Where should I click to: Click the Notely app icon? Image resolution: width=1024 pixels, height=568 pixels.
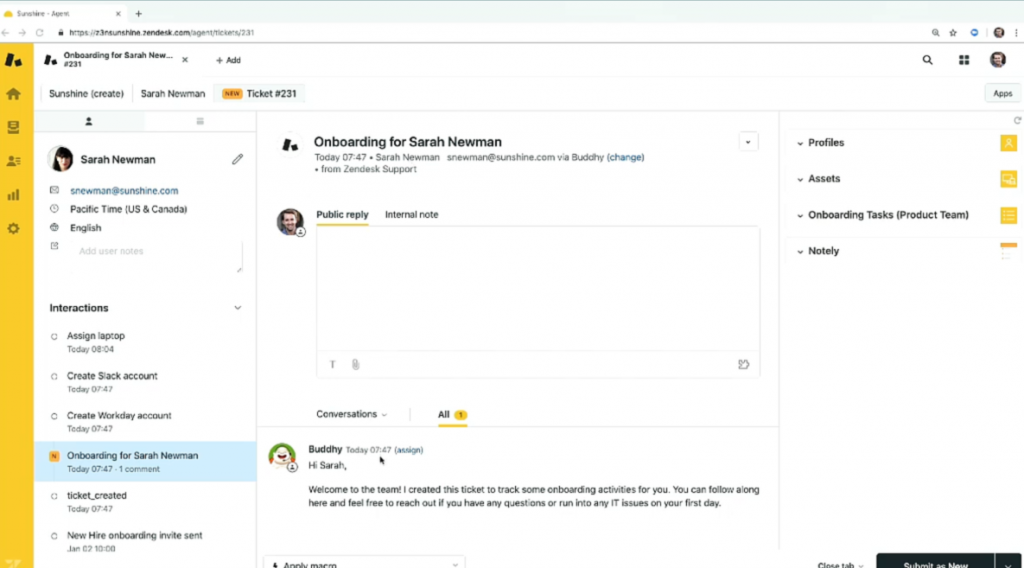1008,251
